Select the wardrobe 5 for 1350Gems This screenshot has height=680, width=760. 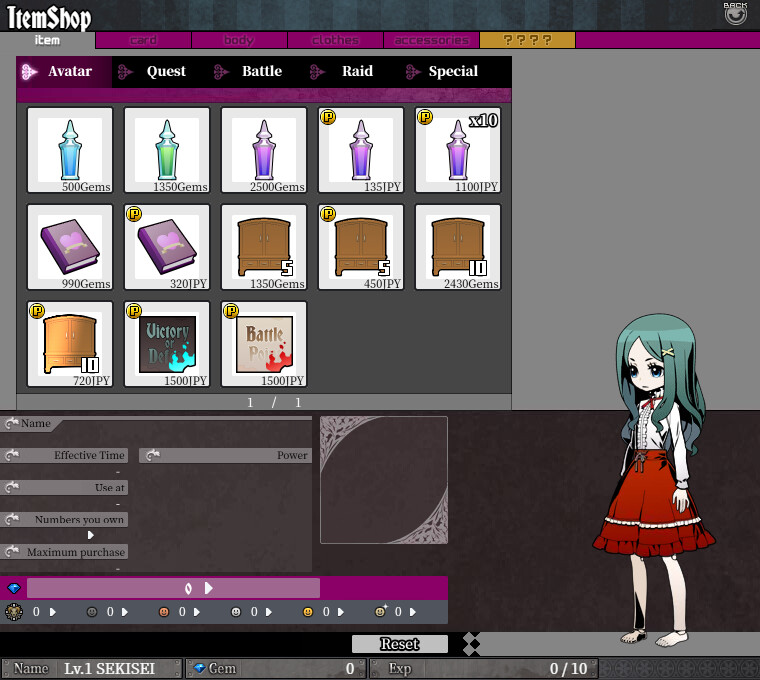[x=264, y=247]
